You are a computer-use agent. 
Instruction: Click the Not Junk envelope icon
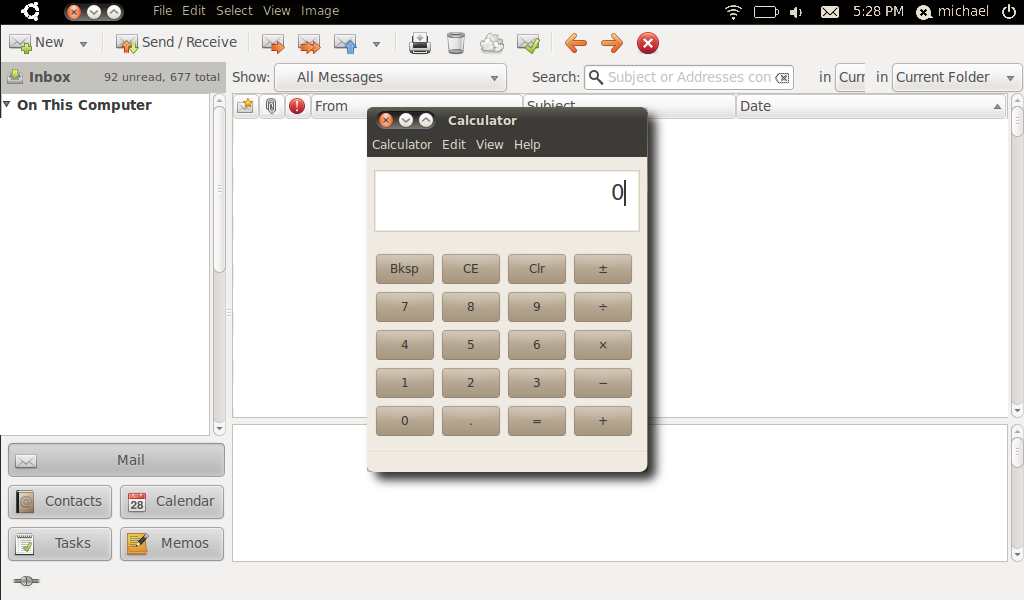[528, 43]
